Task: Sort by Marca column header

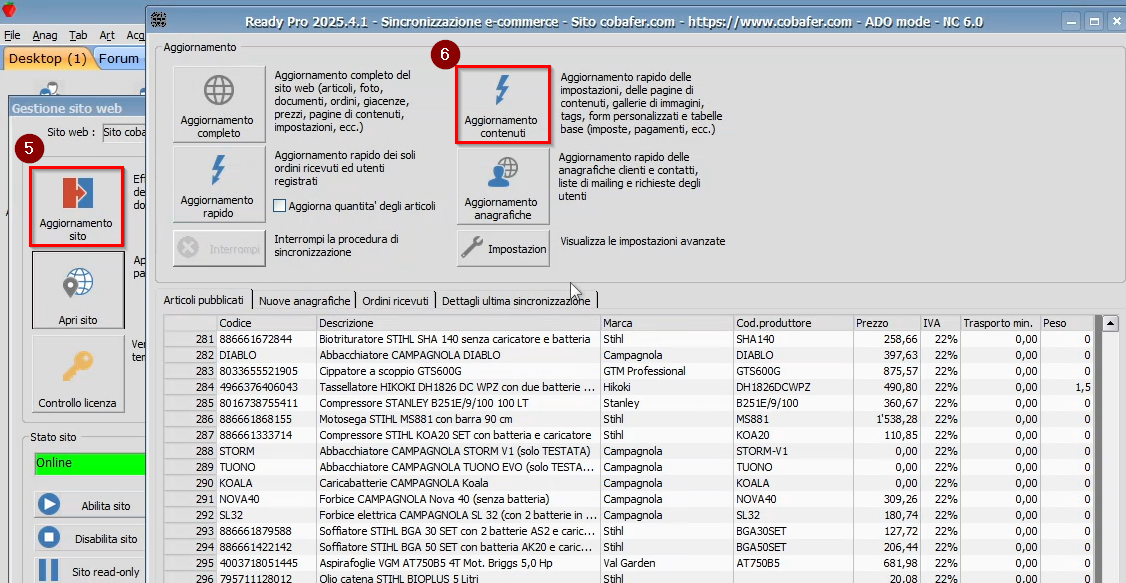Action: 666,323
